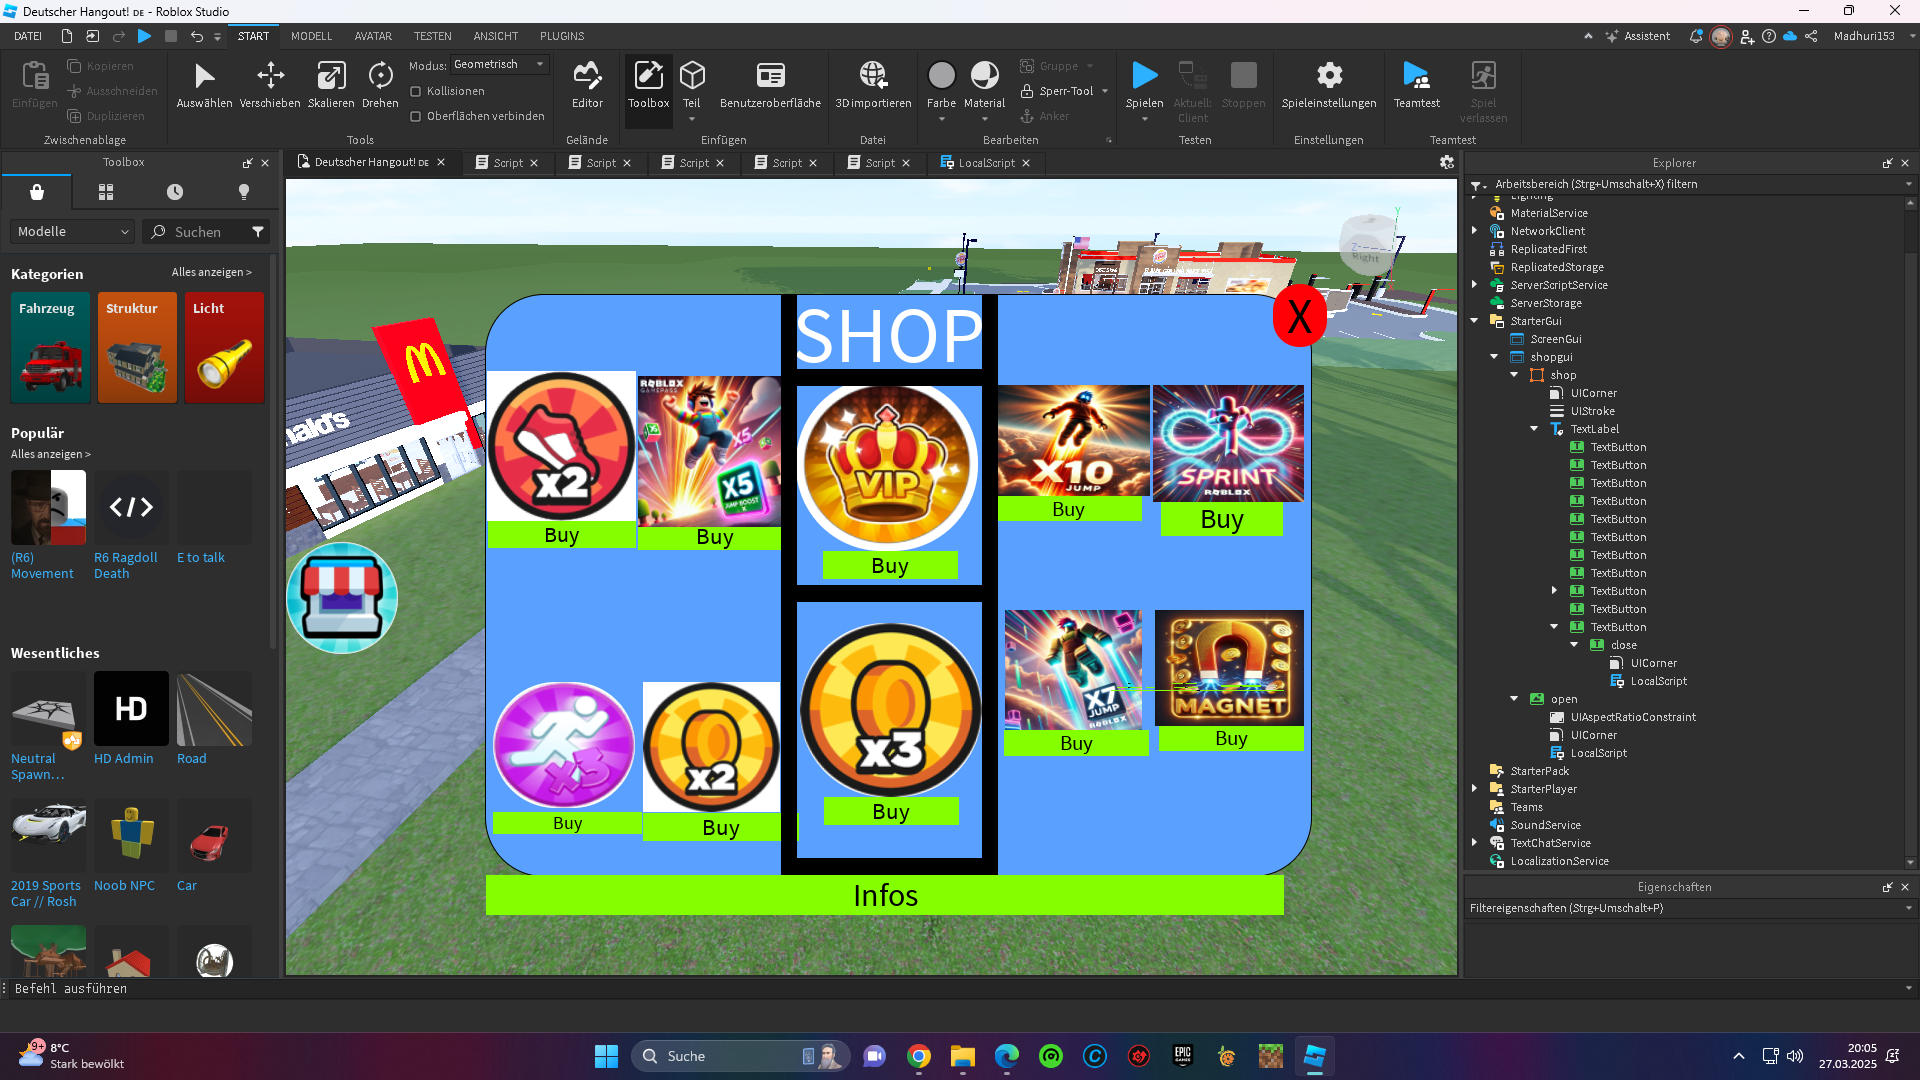1920x1080 pixels.
Task: Open the Gelände Editor
Action: pyautogui.click(x=587, y=84)
